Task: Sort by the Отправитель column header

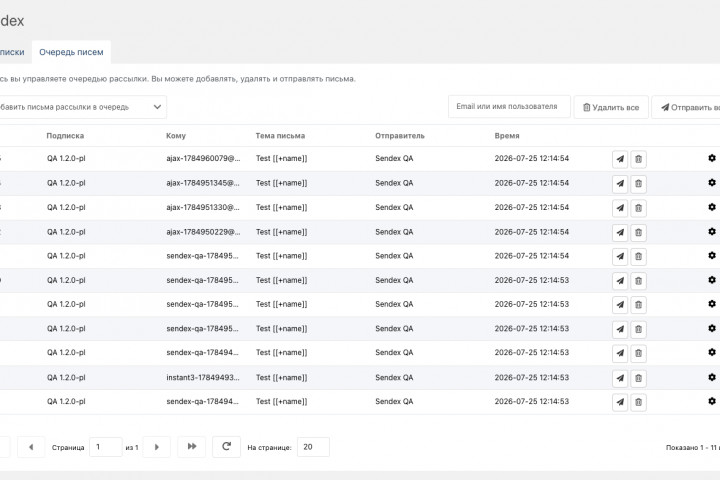Action: tap(400, 136)
